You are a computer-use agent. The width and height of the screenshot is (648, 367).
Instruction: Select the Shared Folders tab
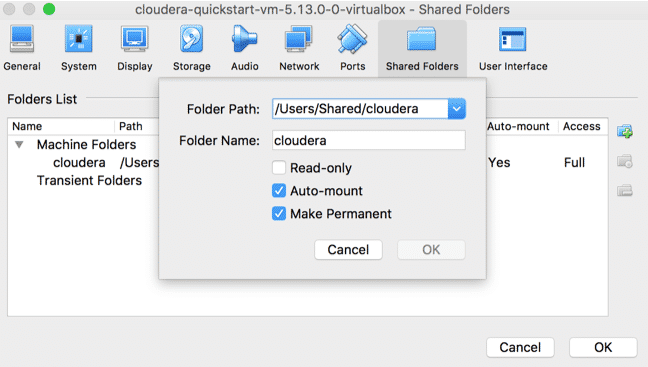[422, 49]
